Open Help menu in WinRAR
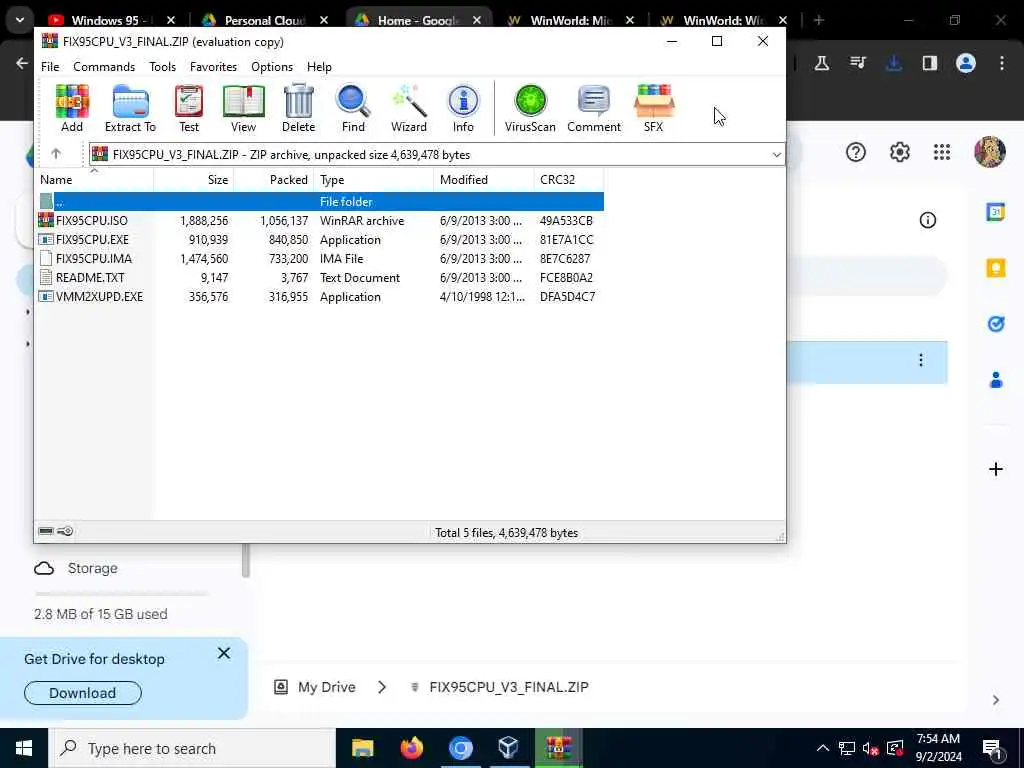The height and width of the screenshot is (768, 1024). [319, 67]
